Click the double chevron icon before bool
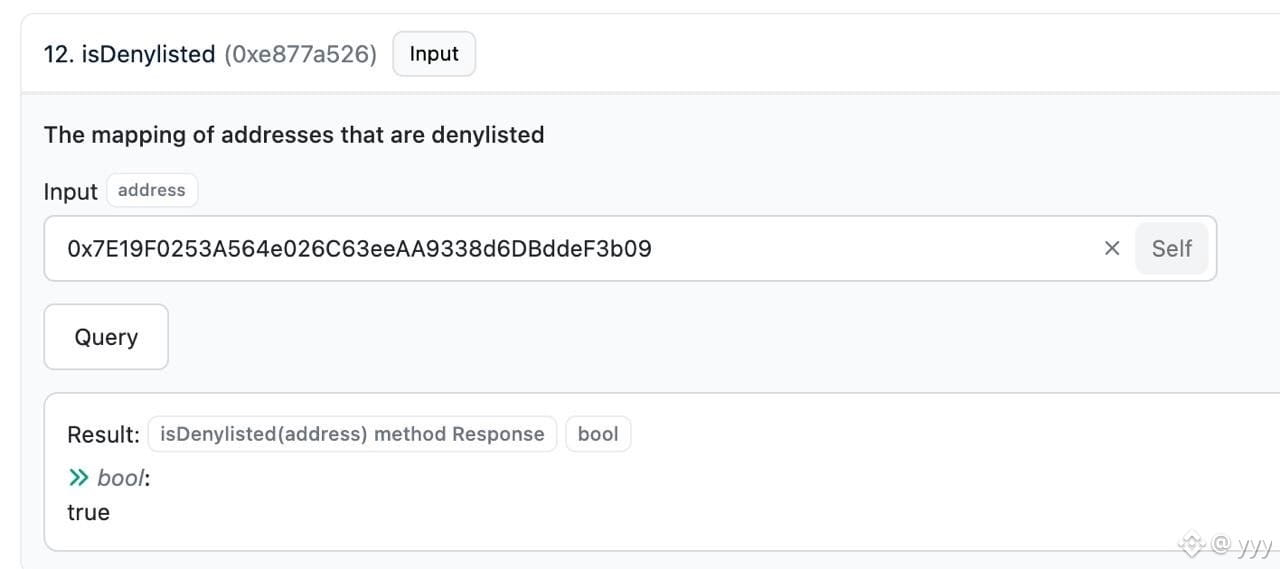Viewport: 1280px width, 569px height. (x=79, y=478)
